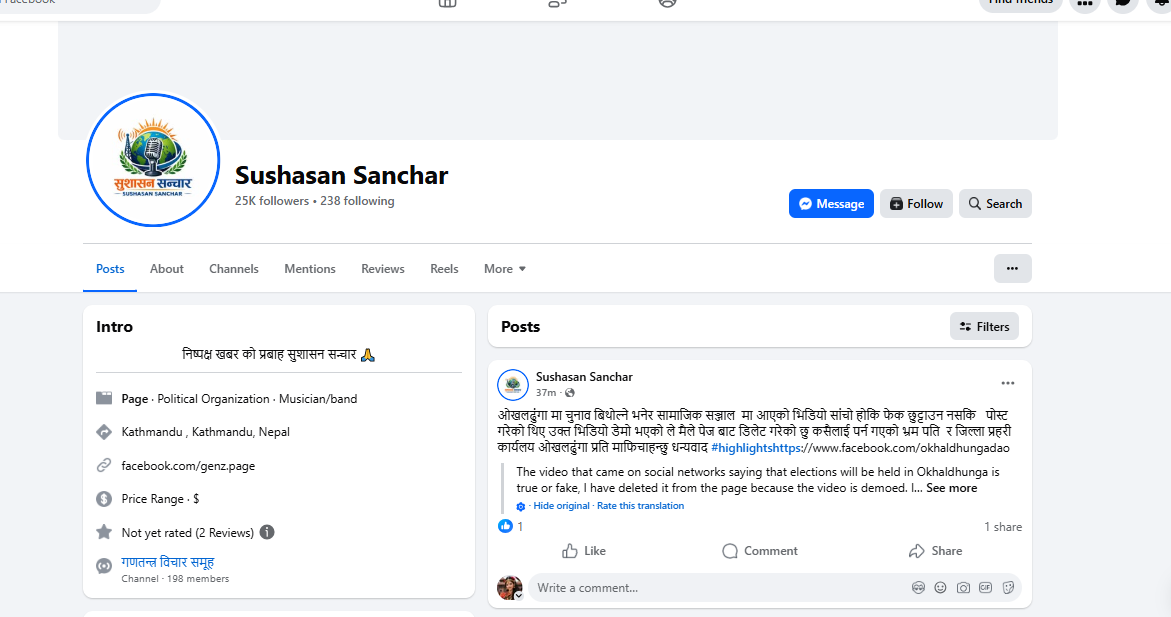Insert an avatar sticker in the comment
1171x617 pixels.
[x=918, y=588]
